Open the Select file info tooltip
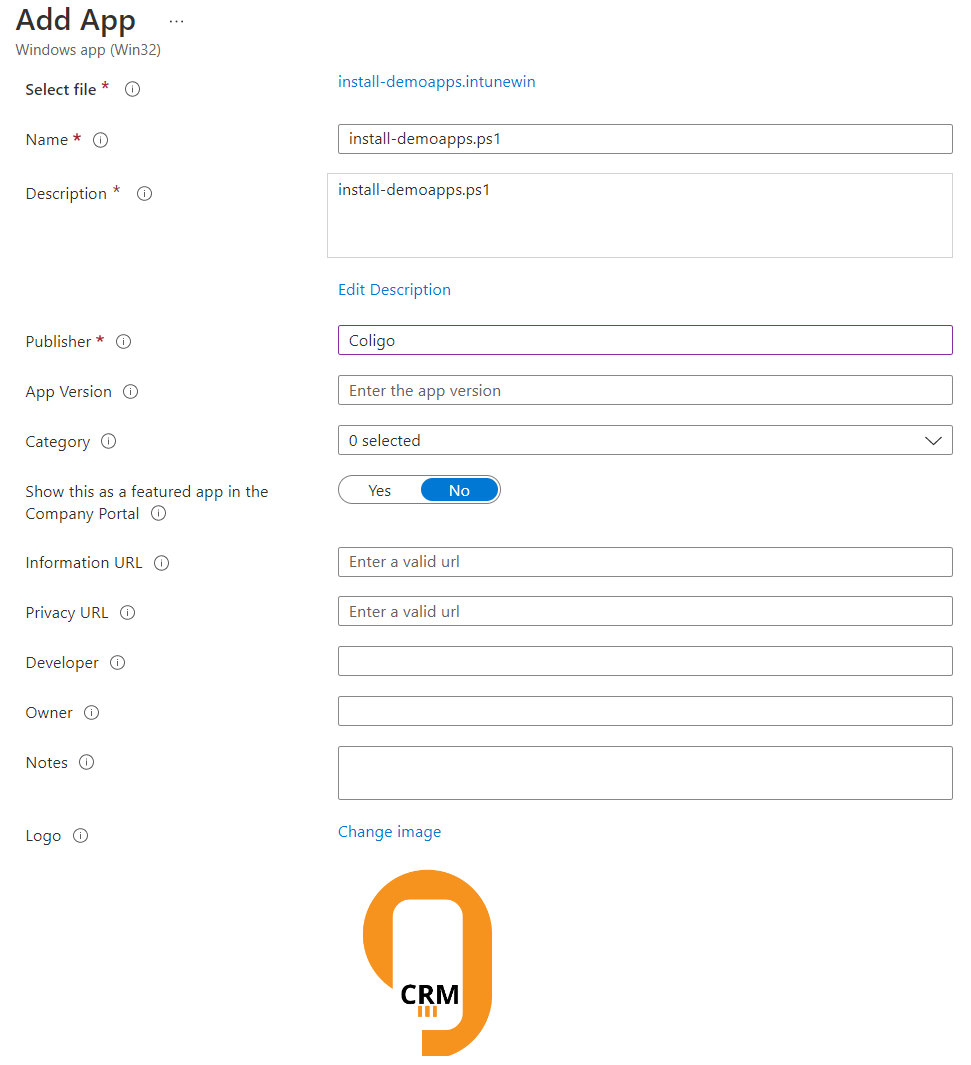The width and height of the screenshot is (971, 1065). click(x=131, y=89)
